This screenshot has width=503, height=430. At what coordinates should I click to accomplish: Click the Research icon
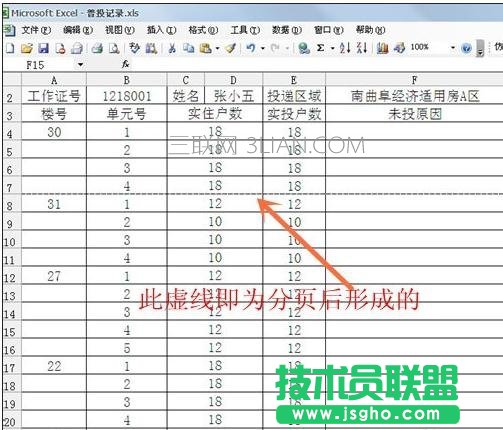[x=151, y=49]
